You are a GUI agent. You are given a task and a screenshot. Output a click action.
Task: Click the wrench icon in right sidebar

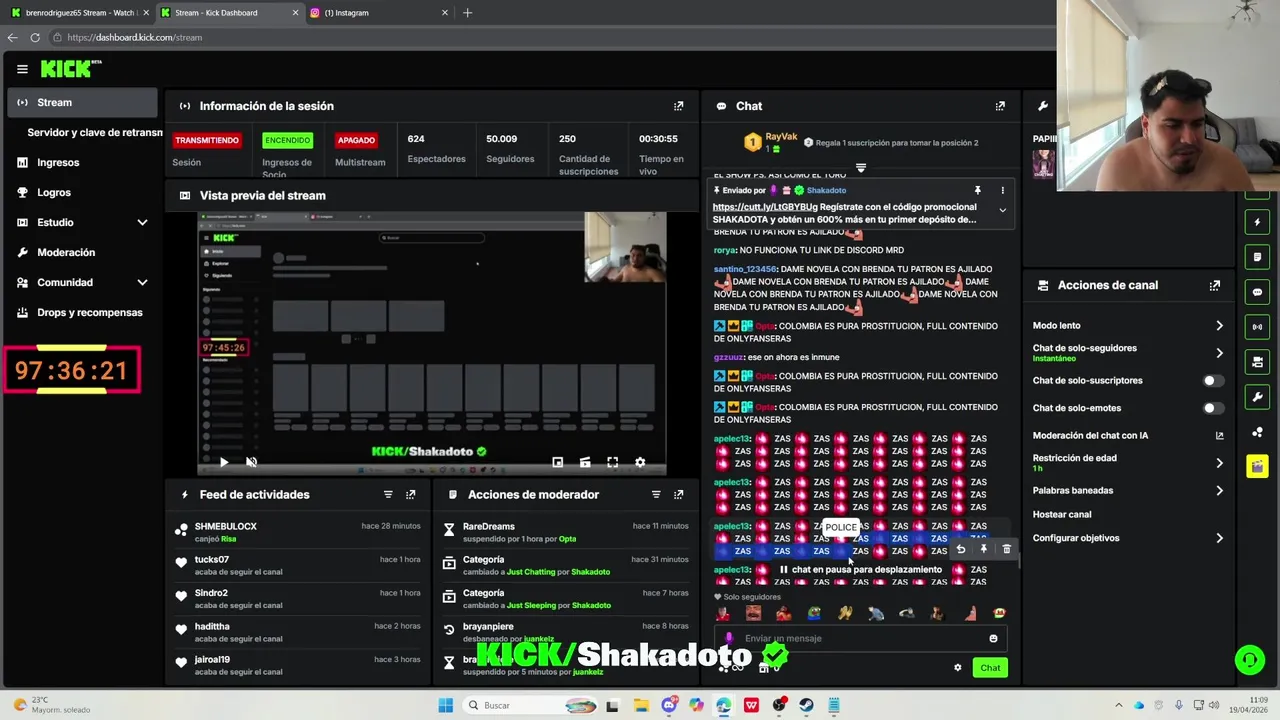(1257, 397)
